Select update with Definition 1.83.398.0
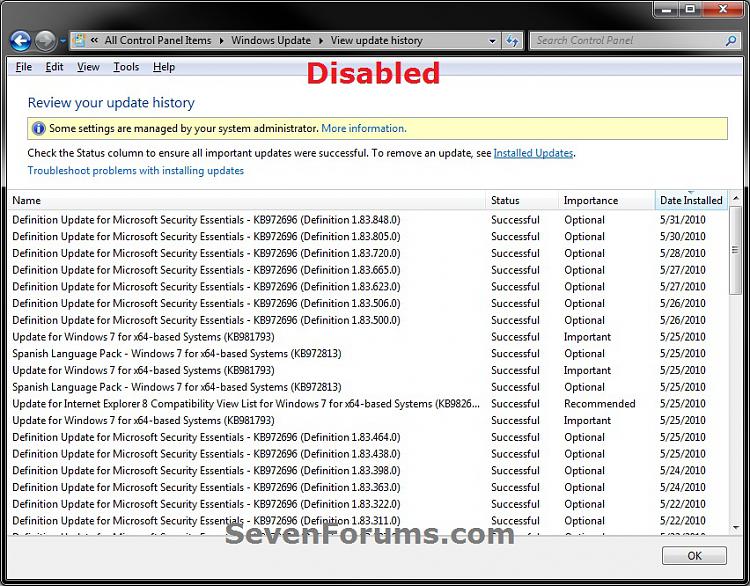 click(368, 471)
